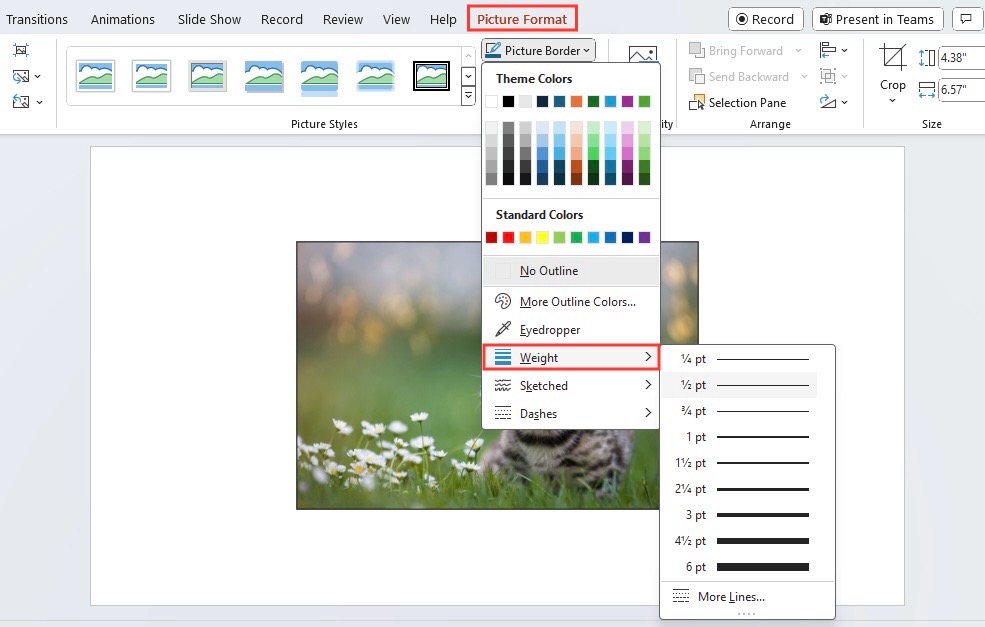Expand the Sketched submenu

[570, 385]
